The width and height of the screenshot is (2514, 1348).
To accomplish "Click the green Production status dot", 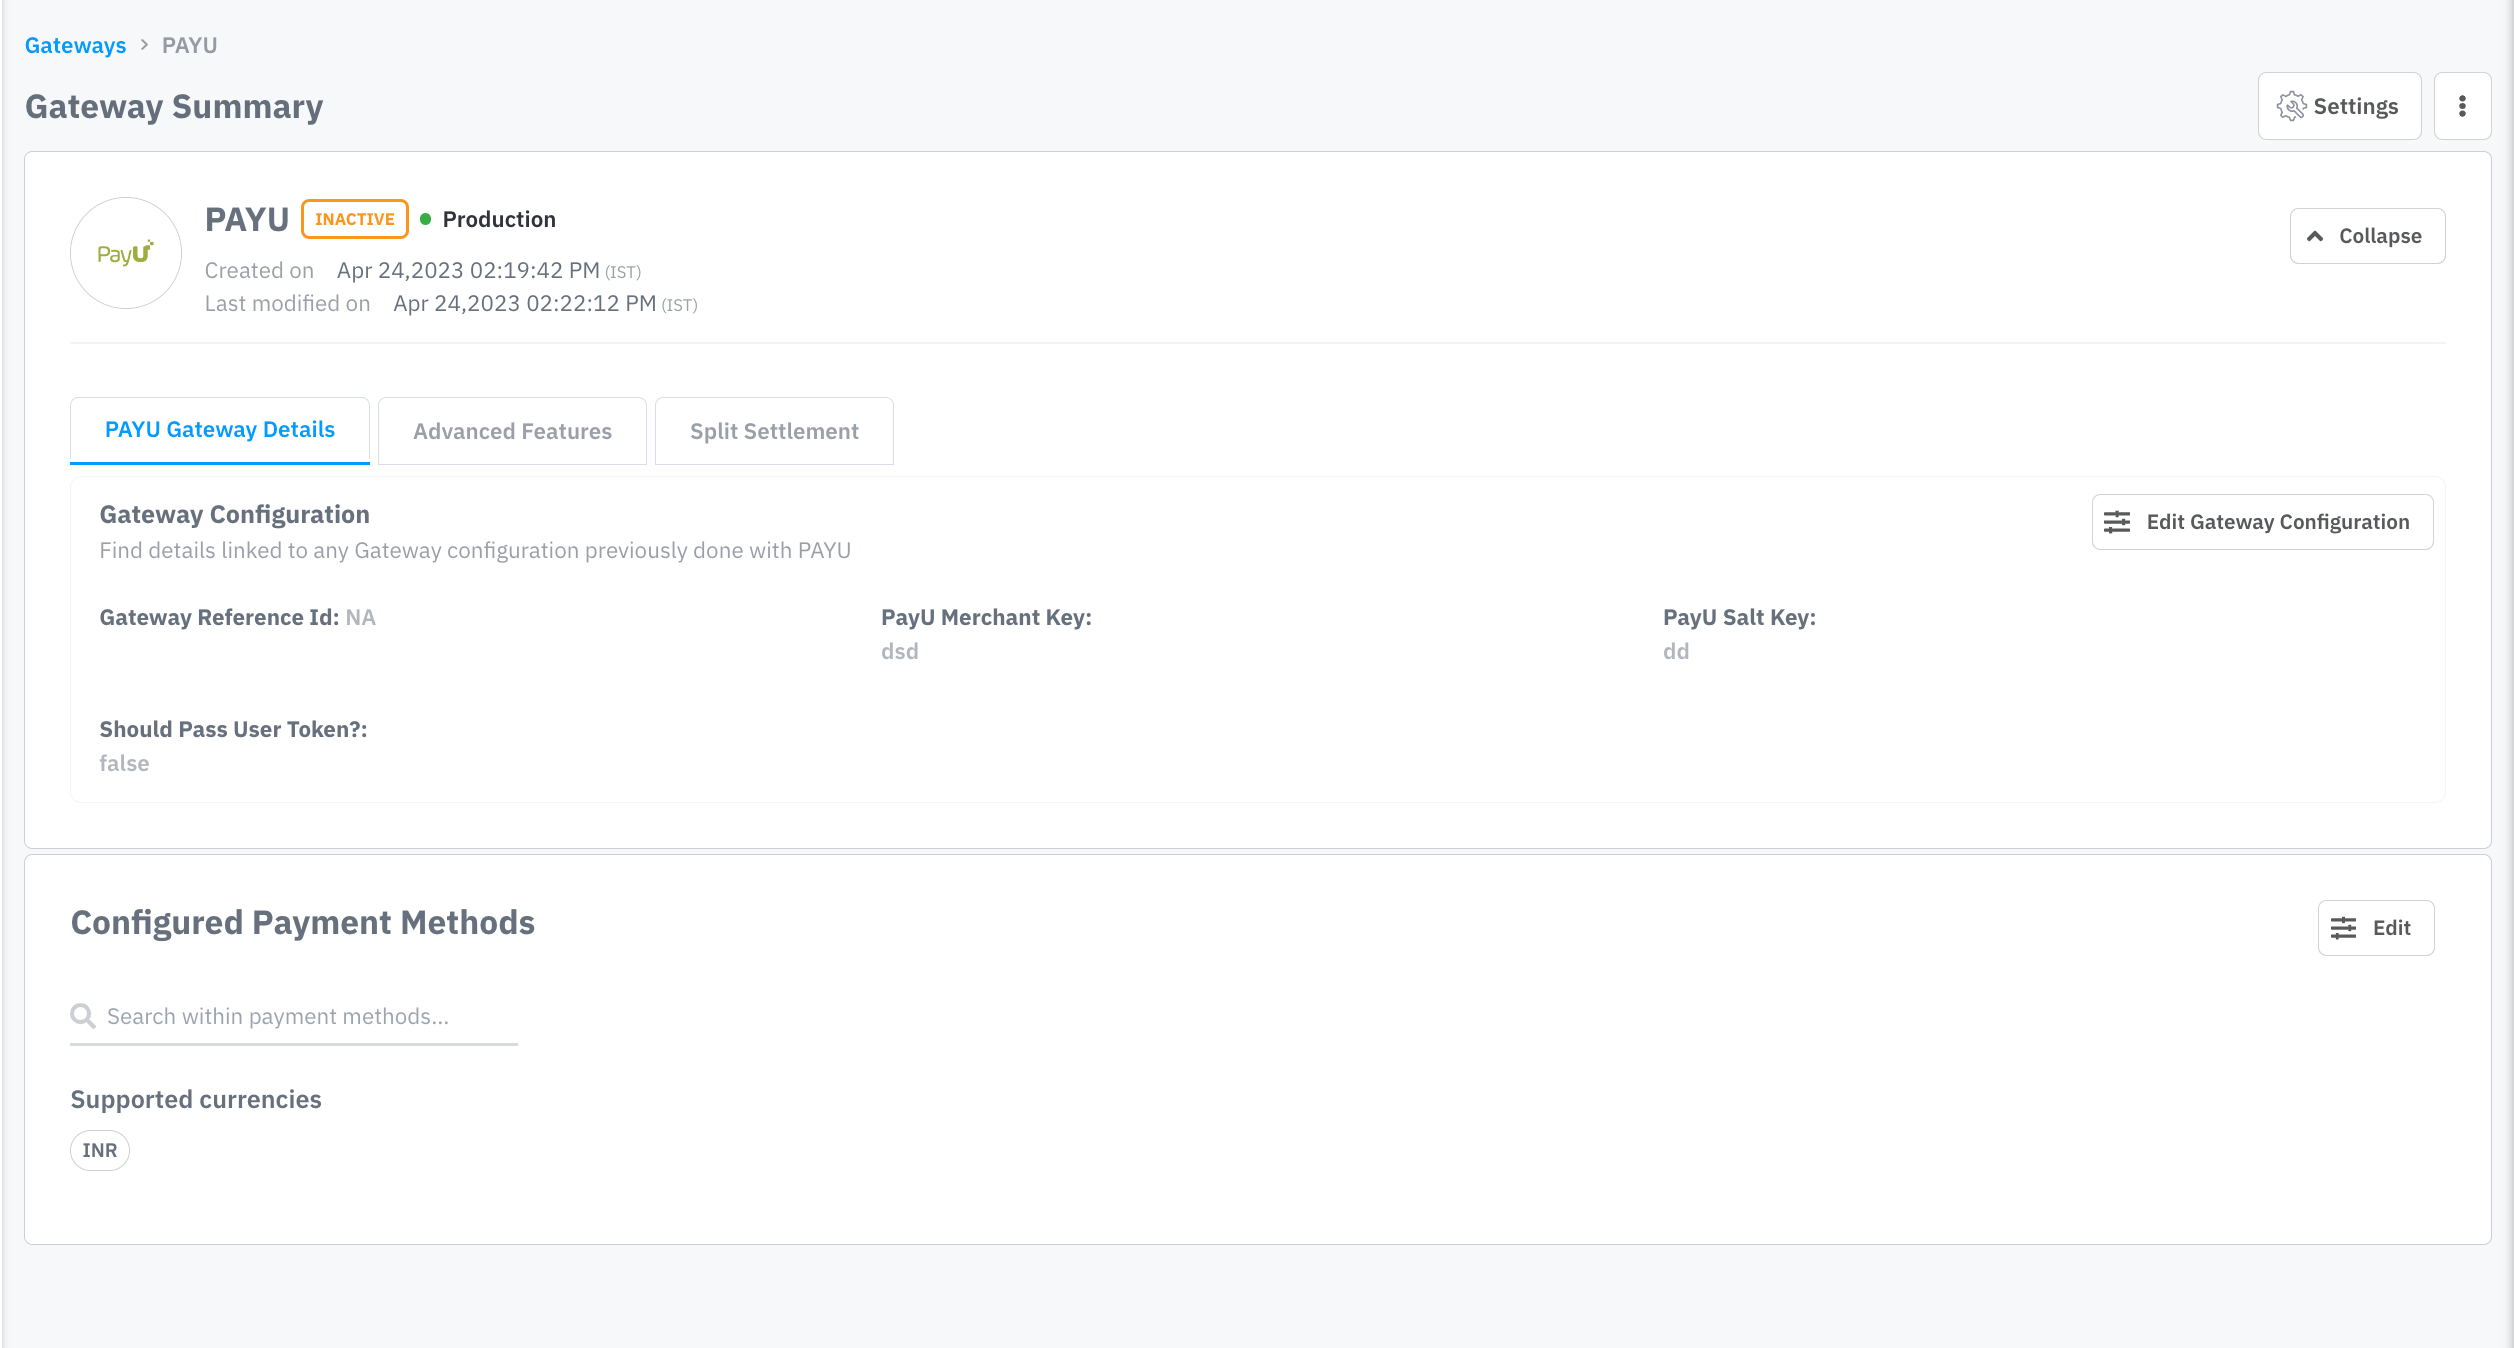I will (x=426, y=219).
